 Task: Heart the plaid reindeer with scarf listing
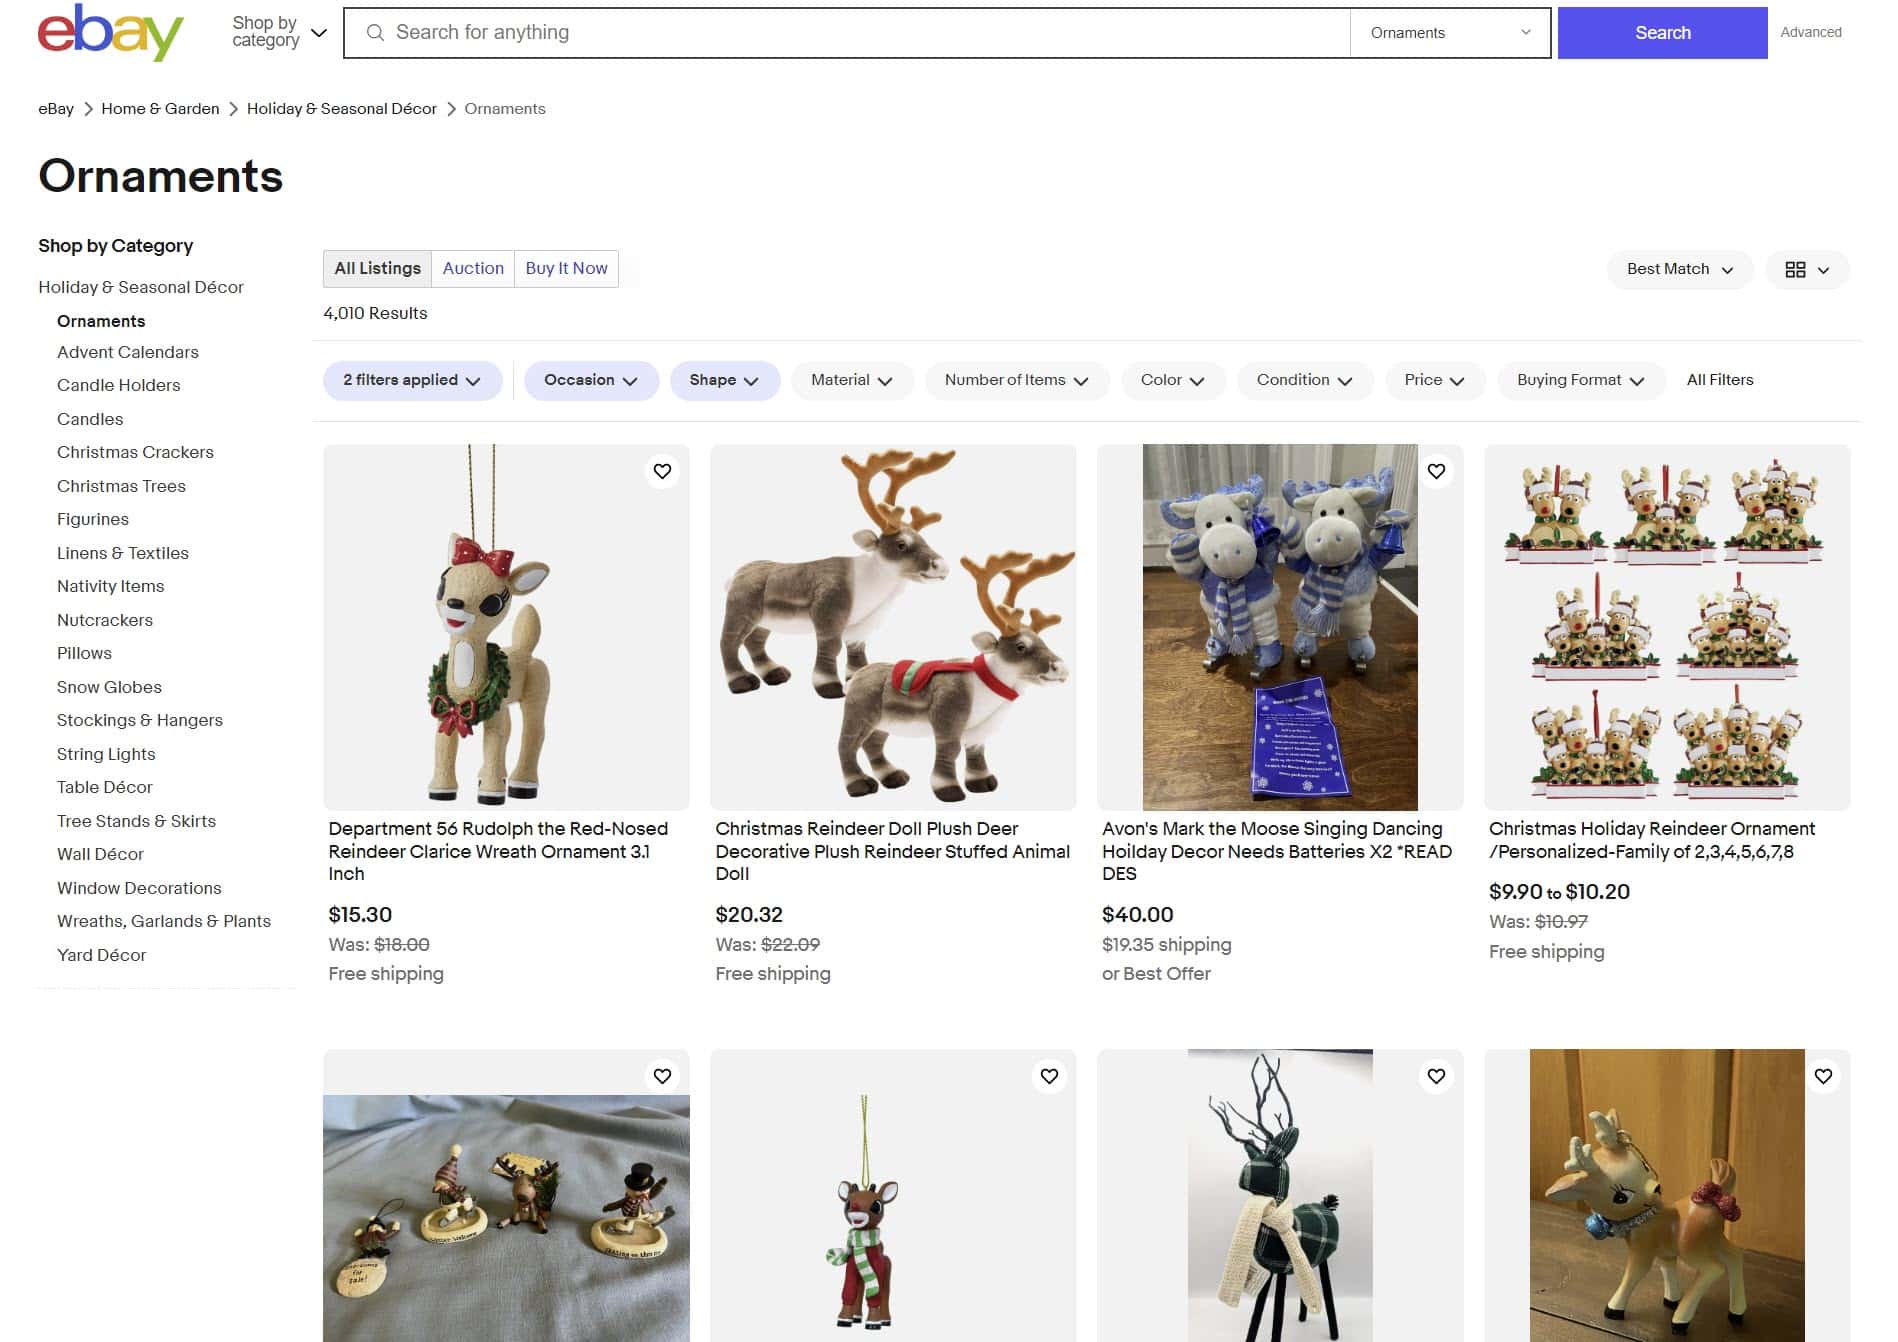click(1436, 1076)
